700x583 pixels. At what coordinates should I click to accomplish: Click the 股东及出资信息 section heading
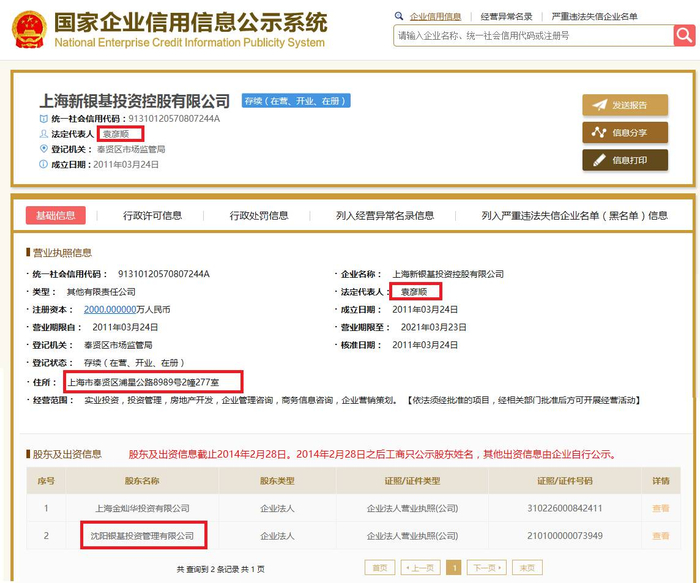click(x=67, y=454)
